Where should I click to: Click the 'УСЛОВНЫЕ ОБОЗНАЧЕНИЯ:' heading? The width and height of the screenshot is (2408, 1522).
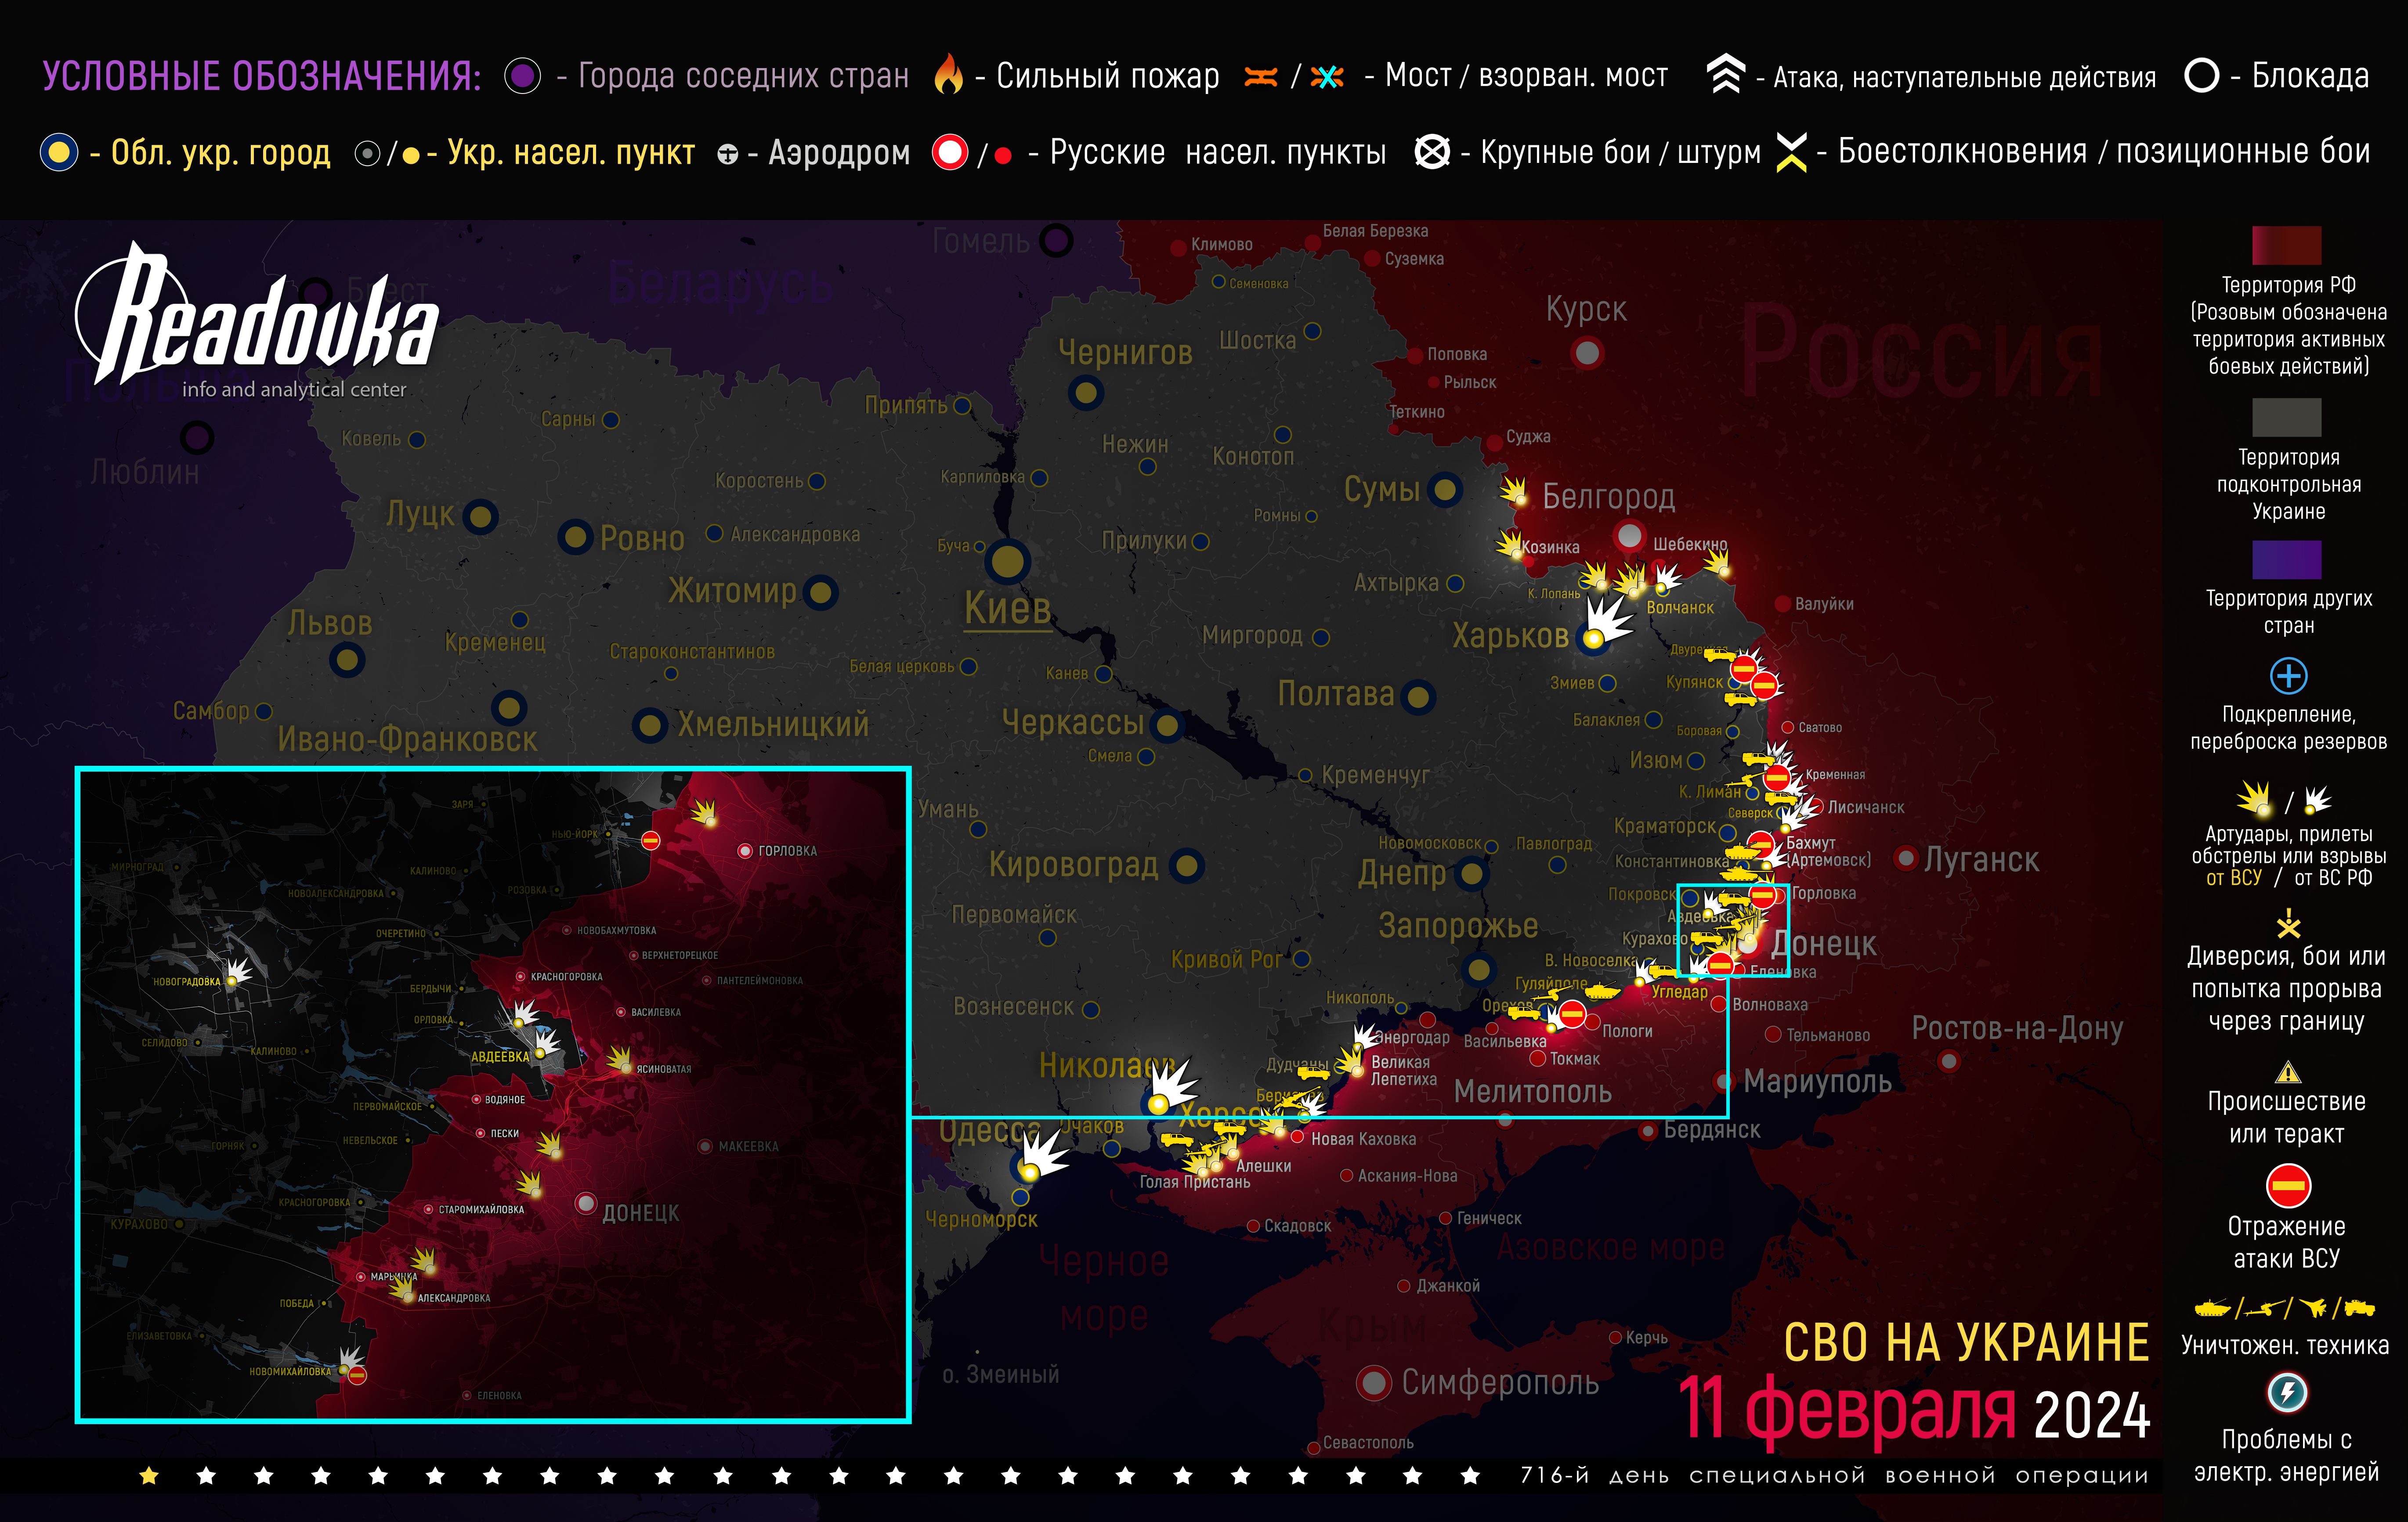[262, 76]
